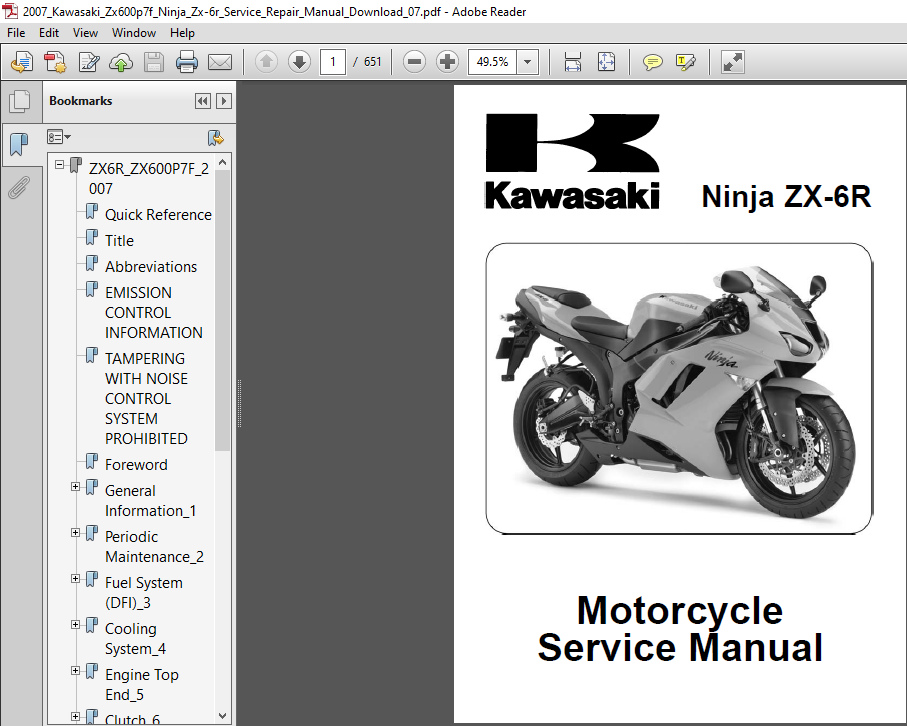Click the Save floppy disk icon
The width and height of the screenshot is (907, 726).
coord(154,62)
